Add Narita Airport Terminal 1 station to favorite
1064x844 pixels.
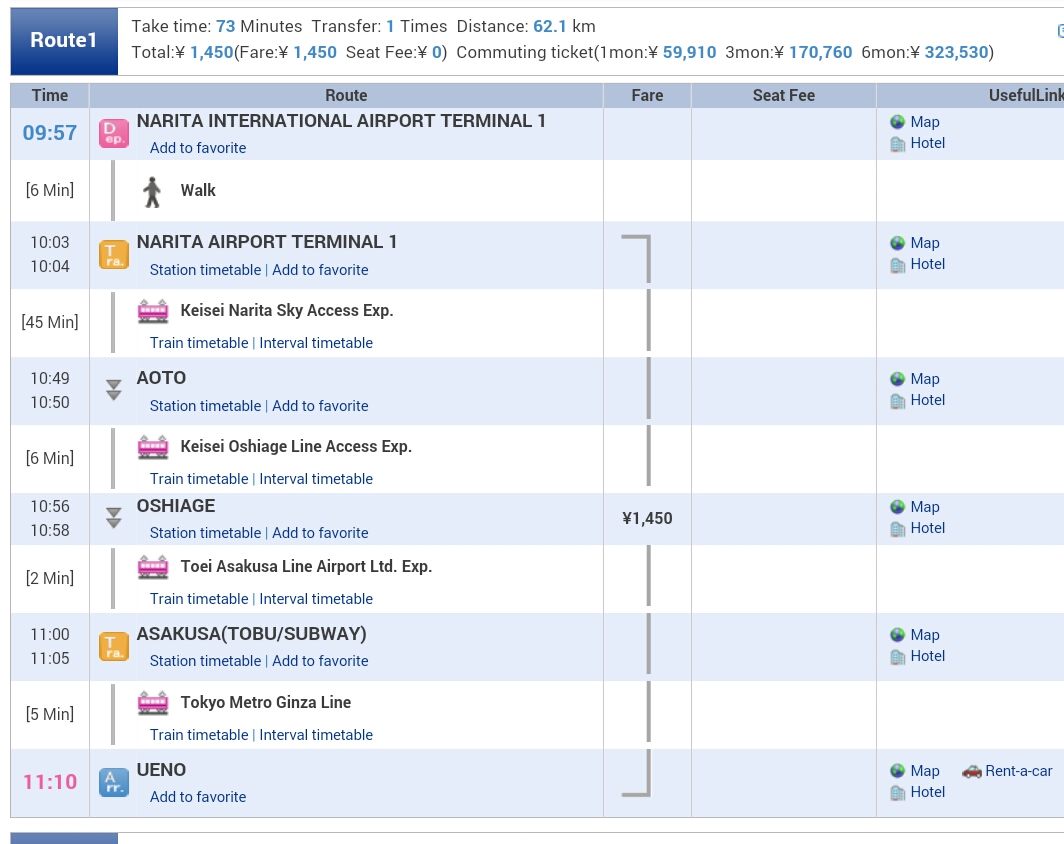coord(320,270)
